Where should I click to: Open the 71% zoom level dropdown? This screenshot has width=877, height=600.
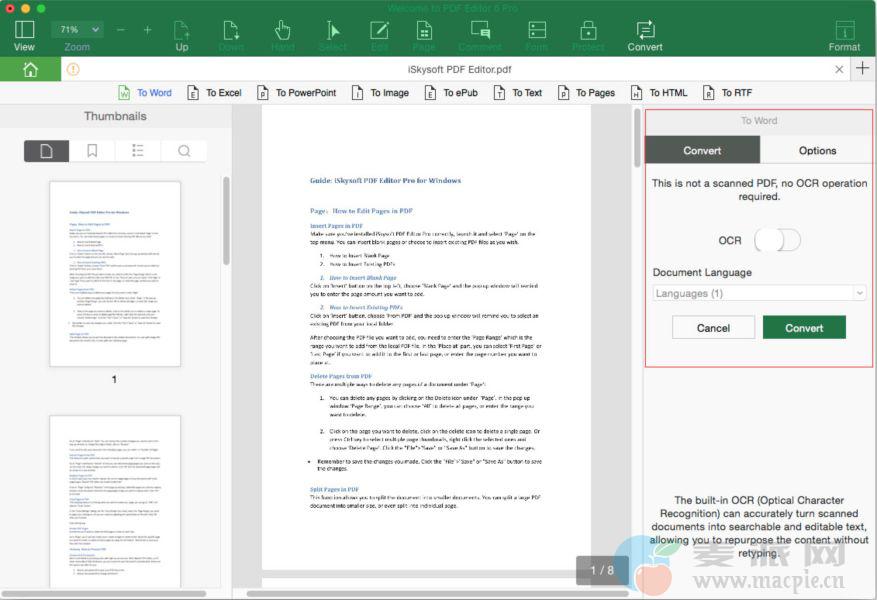(x=77, y=30)
